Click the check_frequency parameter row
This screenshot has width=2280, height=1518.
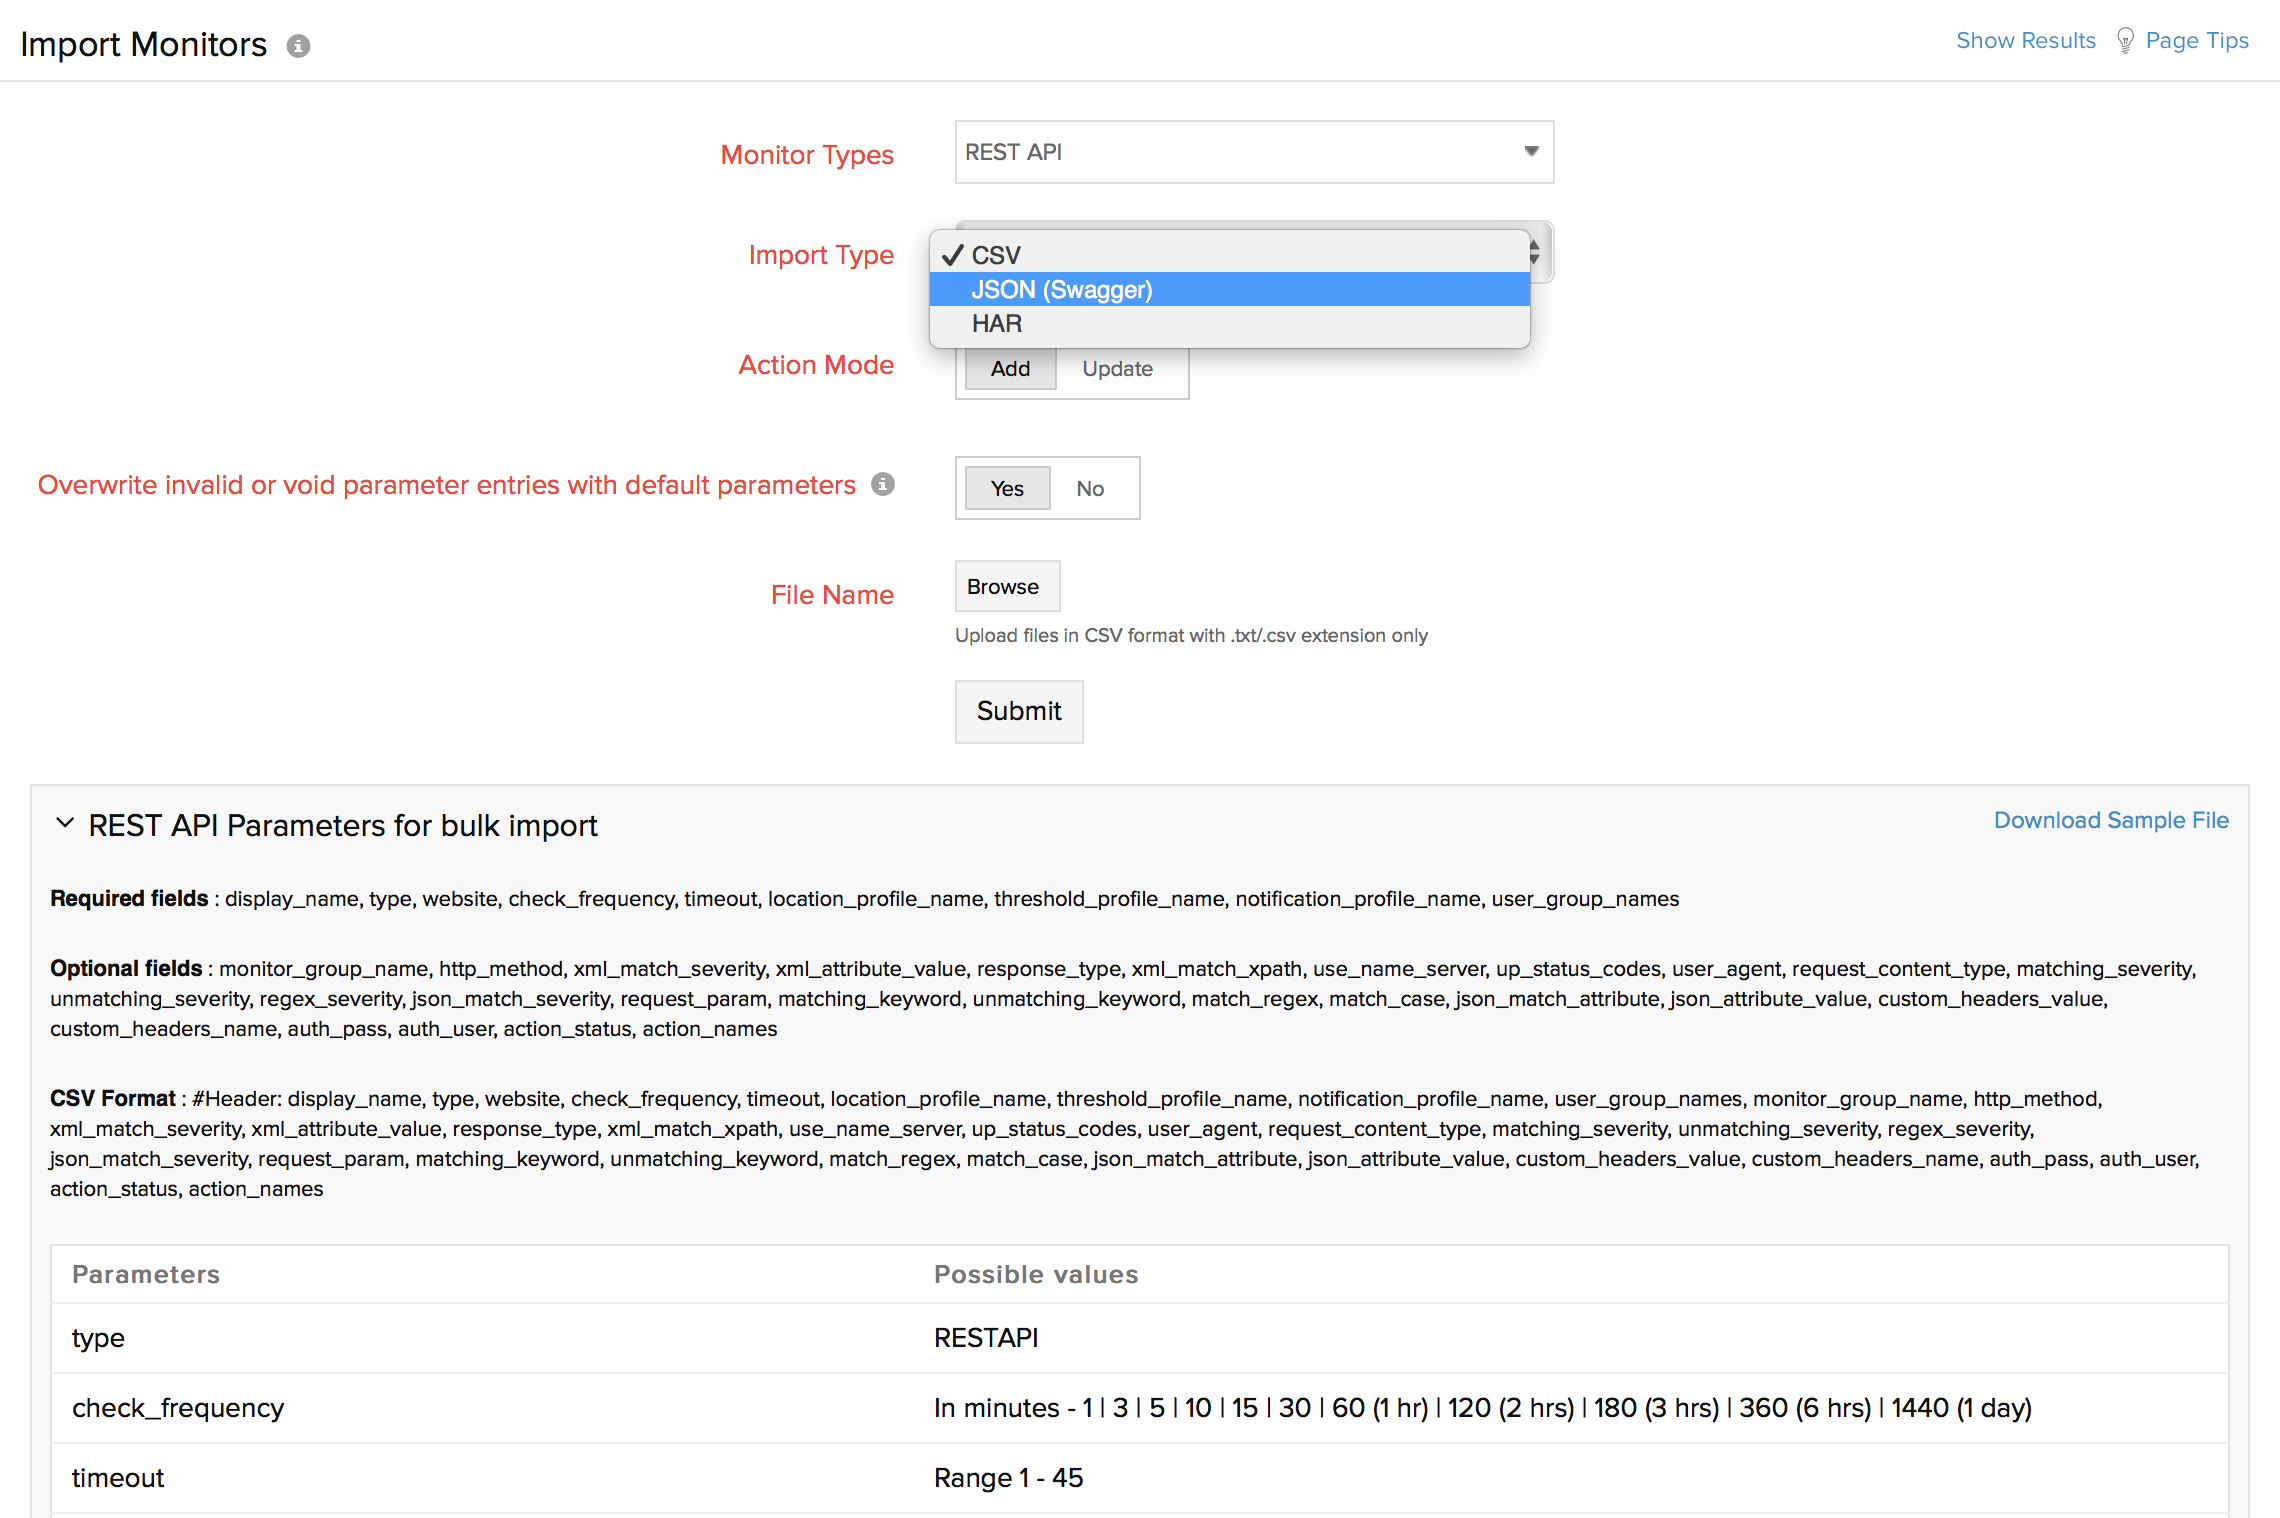pos(1138,1408)
